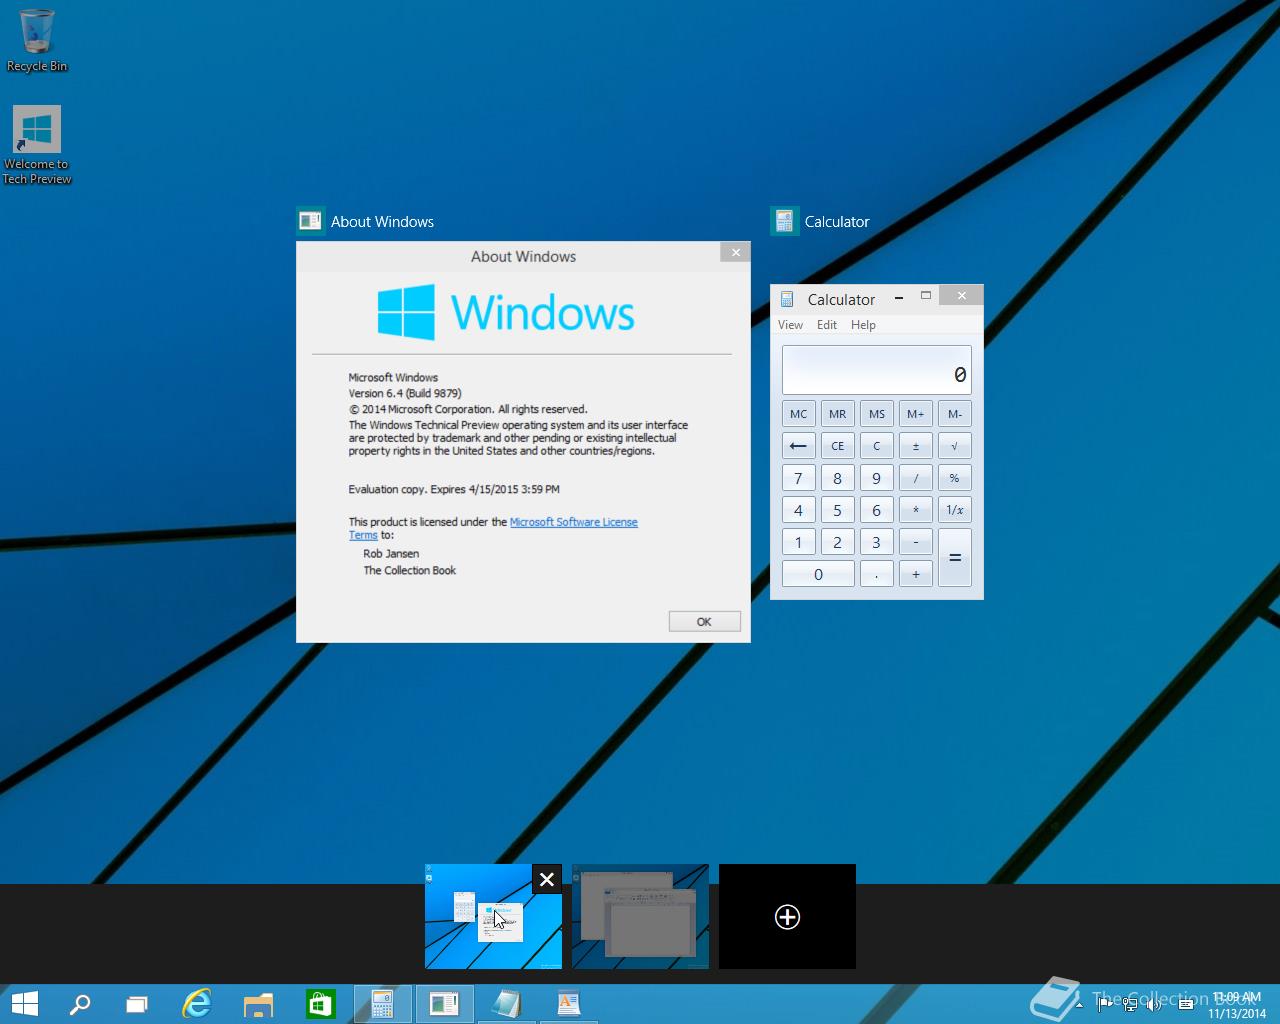
Task: Open the network tray icon
Action: coord(1130,1004)
